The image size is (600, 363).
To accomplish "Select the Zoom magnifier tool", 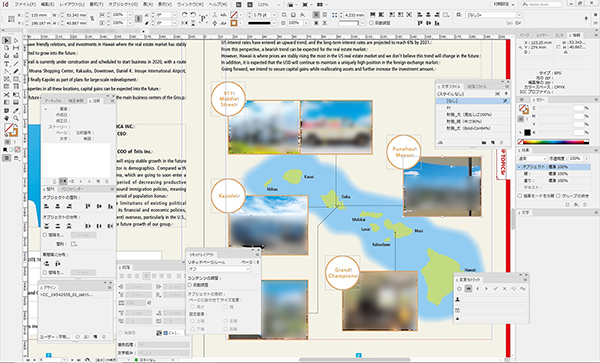I will click(16, 118).
